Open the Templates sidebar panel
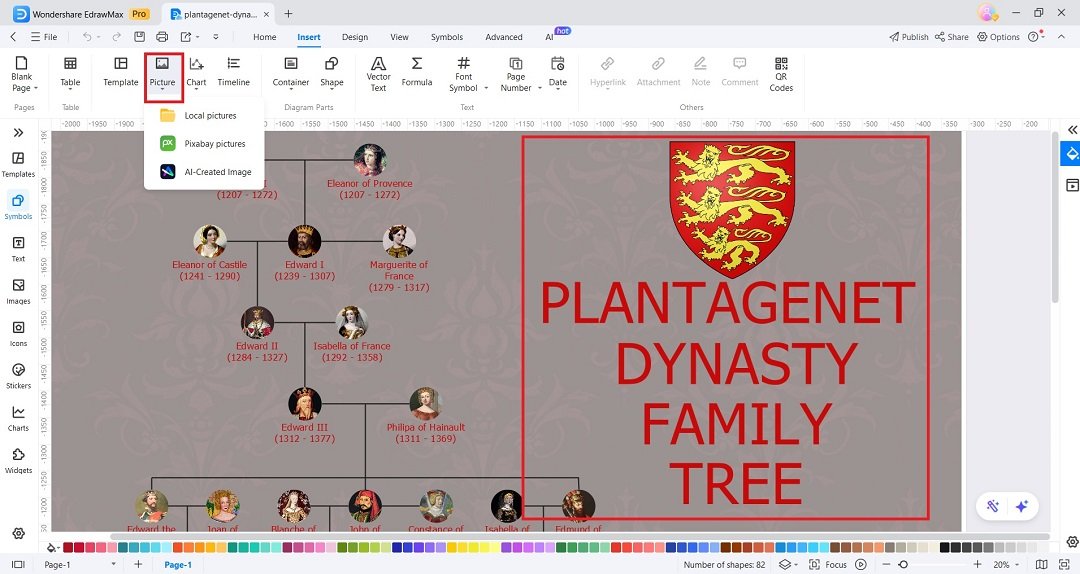Screen dimensions: 1080x574 [19, 165]
